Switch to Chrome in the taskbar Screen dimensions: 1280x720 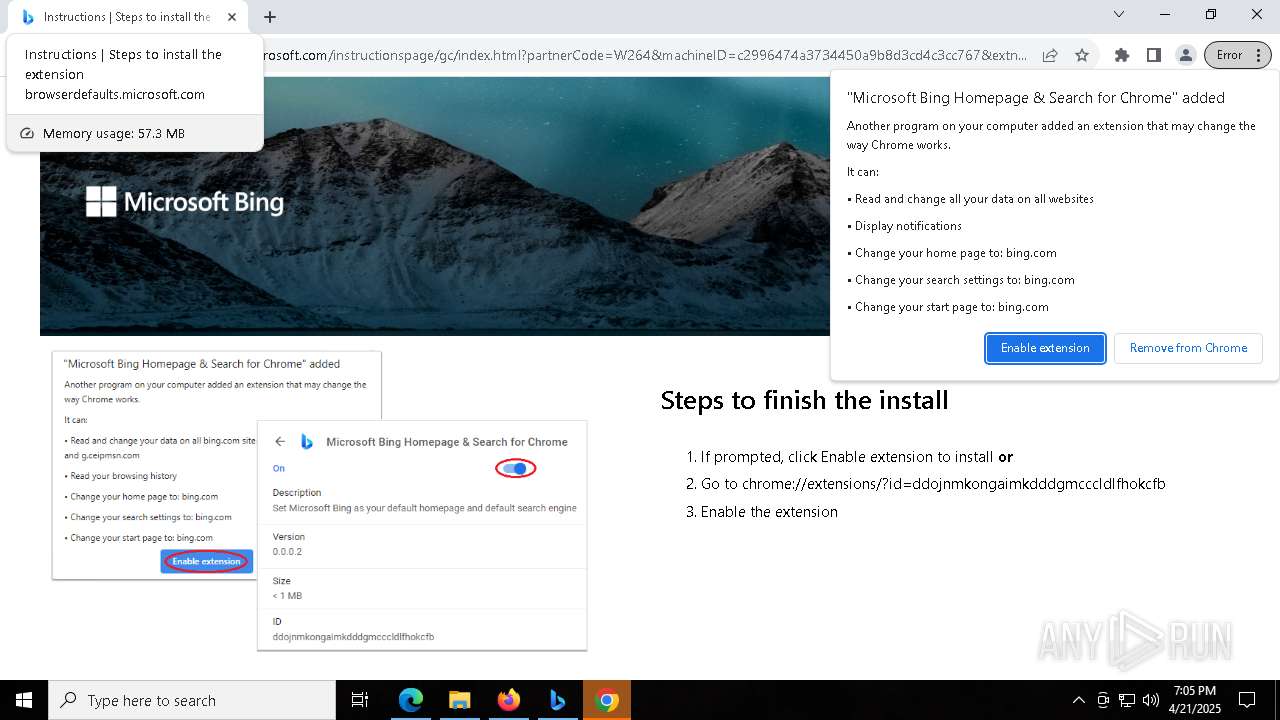click(606, 700)
